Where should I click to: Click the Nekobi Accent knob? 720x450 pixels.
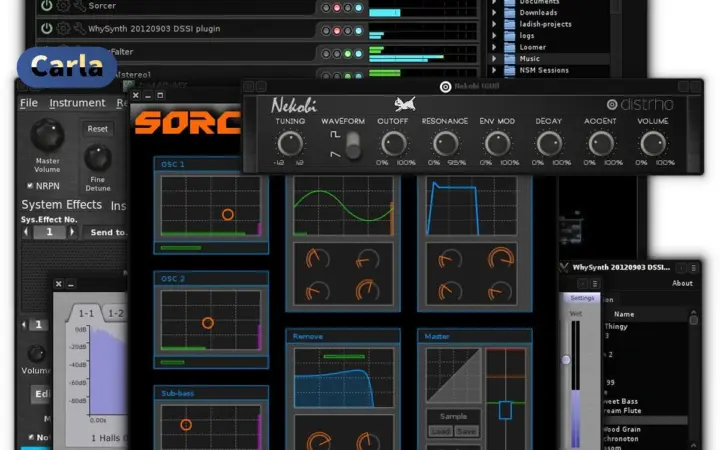601,144
